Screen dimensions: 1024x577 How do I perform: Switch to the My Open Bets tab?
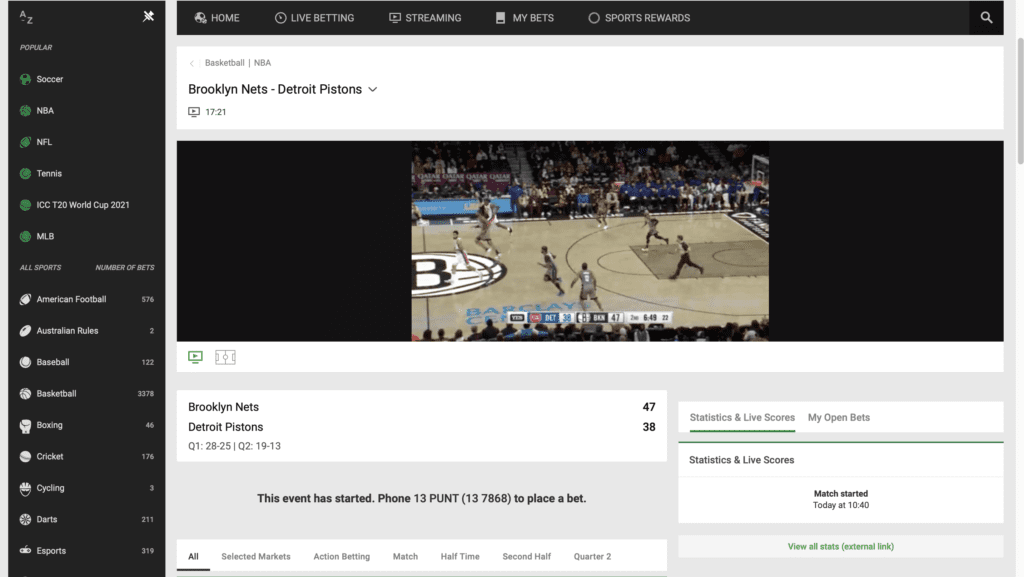coord(838,417)
